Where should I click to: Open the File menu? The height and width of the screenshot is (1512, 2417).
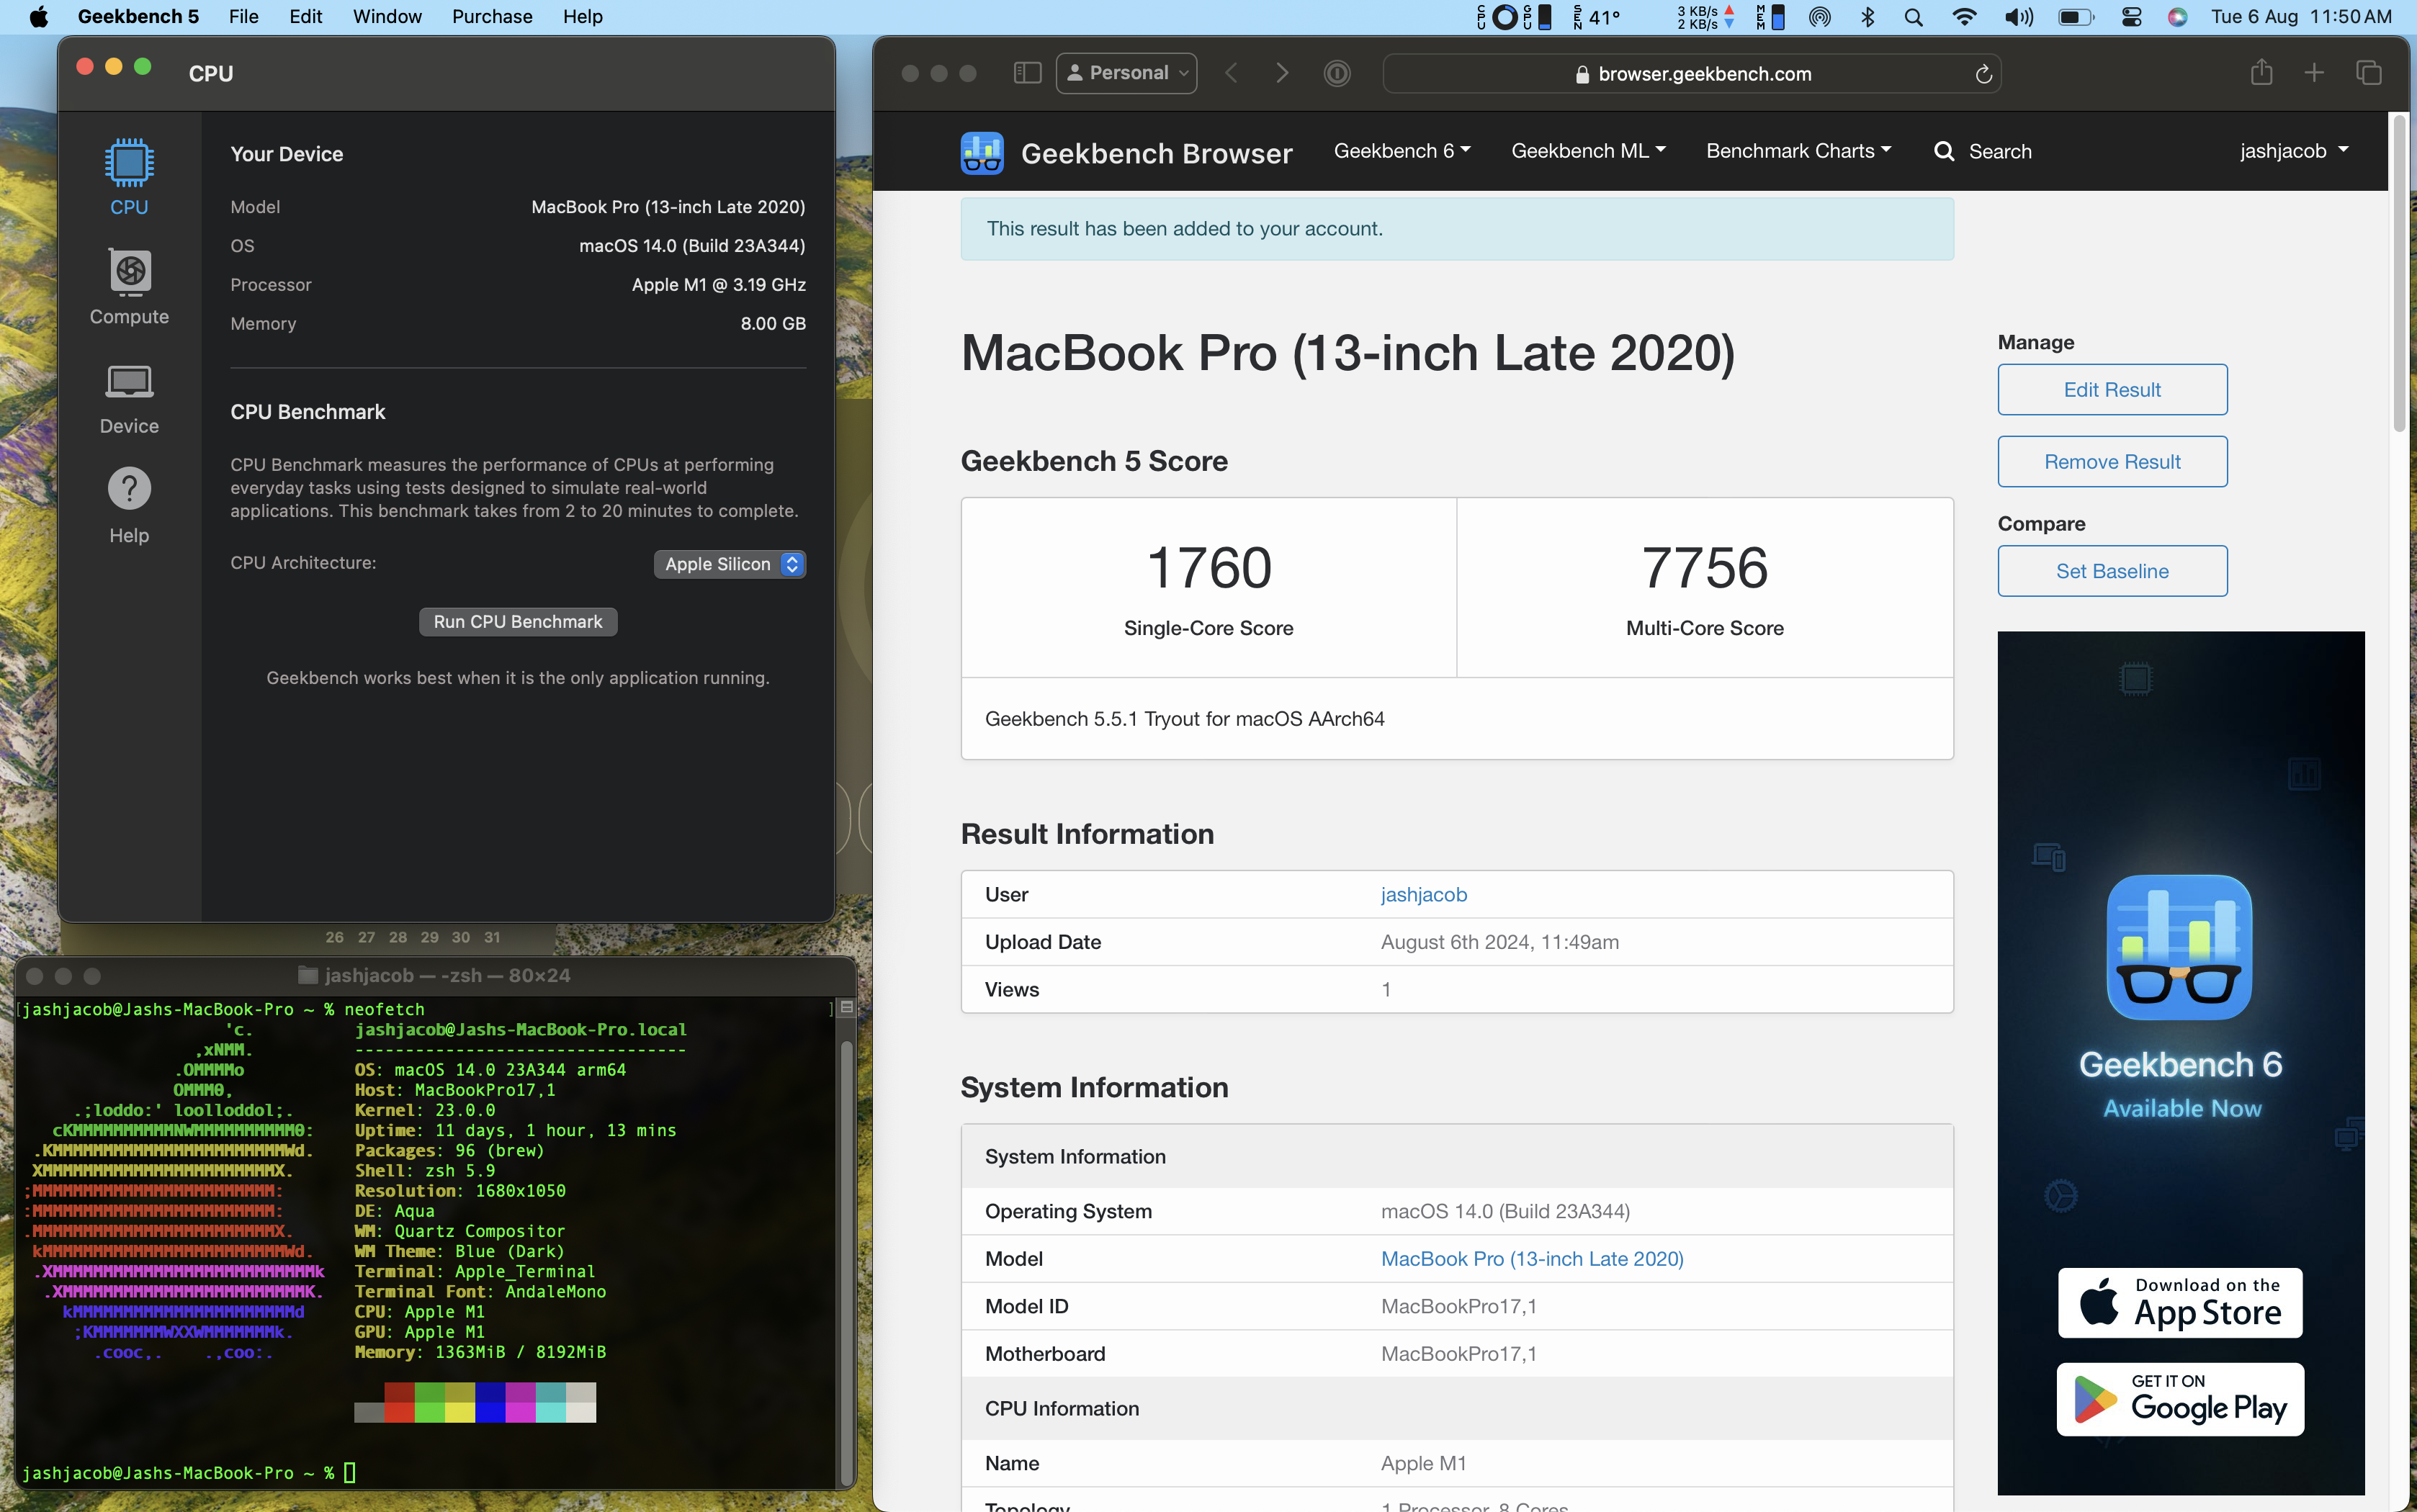243,17
